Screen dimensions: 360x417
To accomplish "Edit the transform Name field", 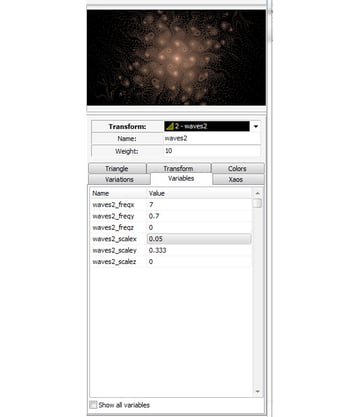I will [212, 139].
